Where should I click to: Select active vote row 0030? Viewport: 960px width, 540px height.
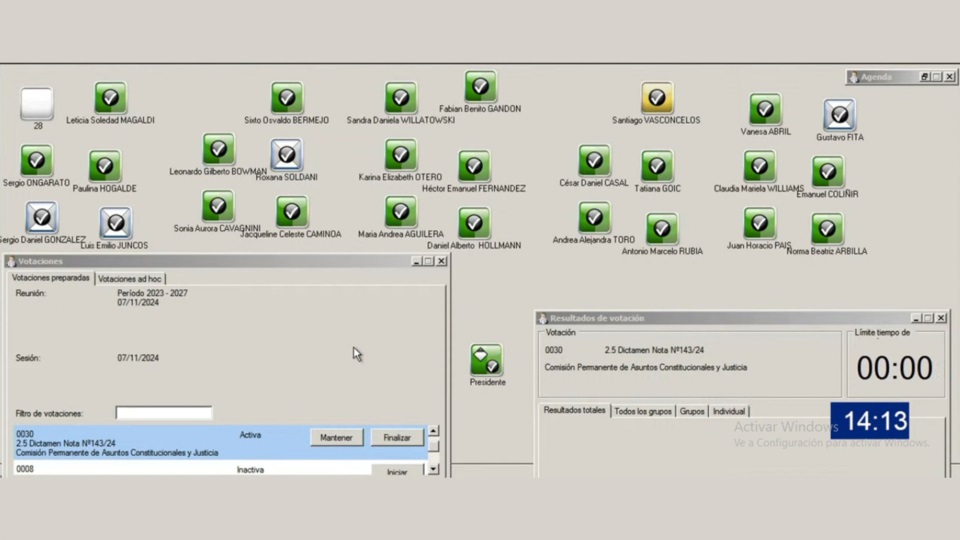click(220, 443)
